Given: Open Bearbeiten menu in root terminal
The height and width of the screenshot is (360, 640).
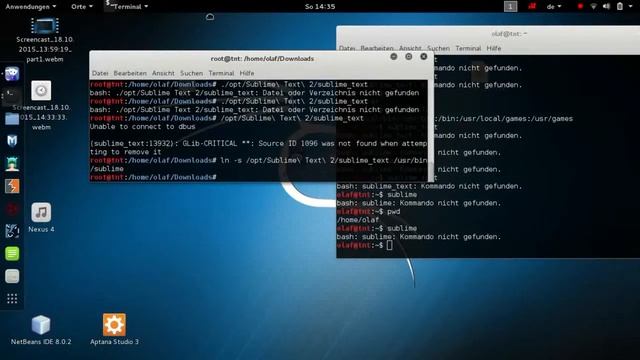Looking at the screenshot, I should (130, 73).
